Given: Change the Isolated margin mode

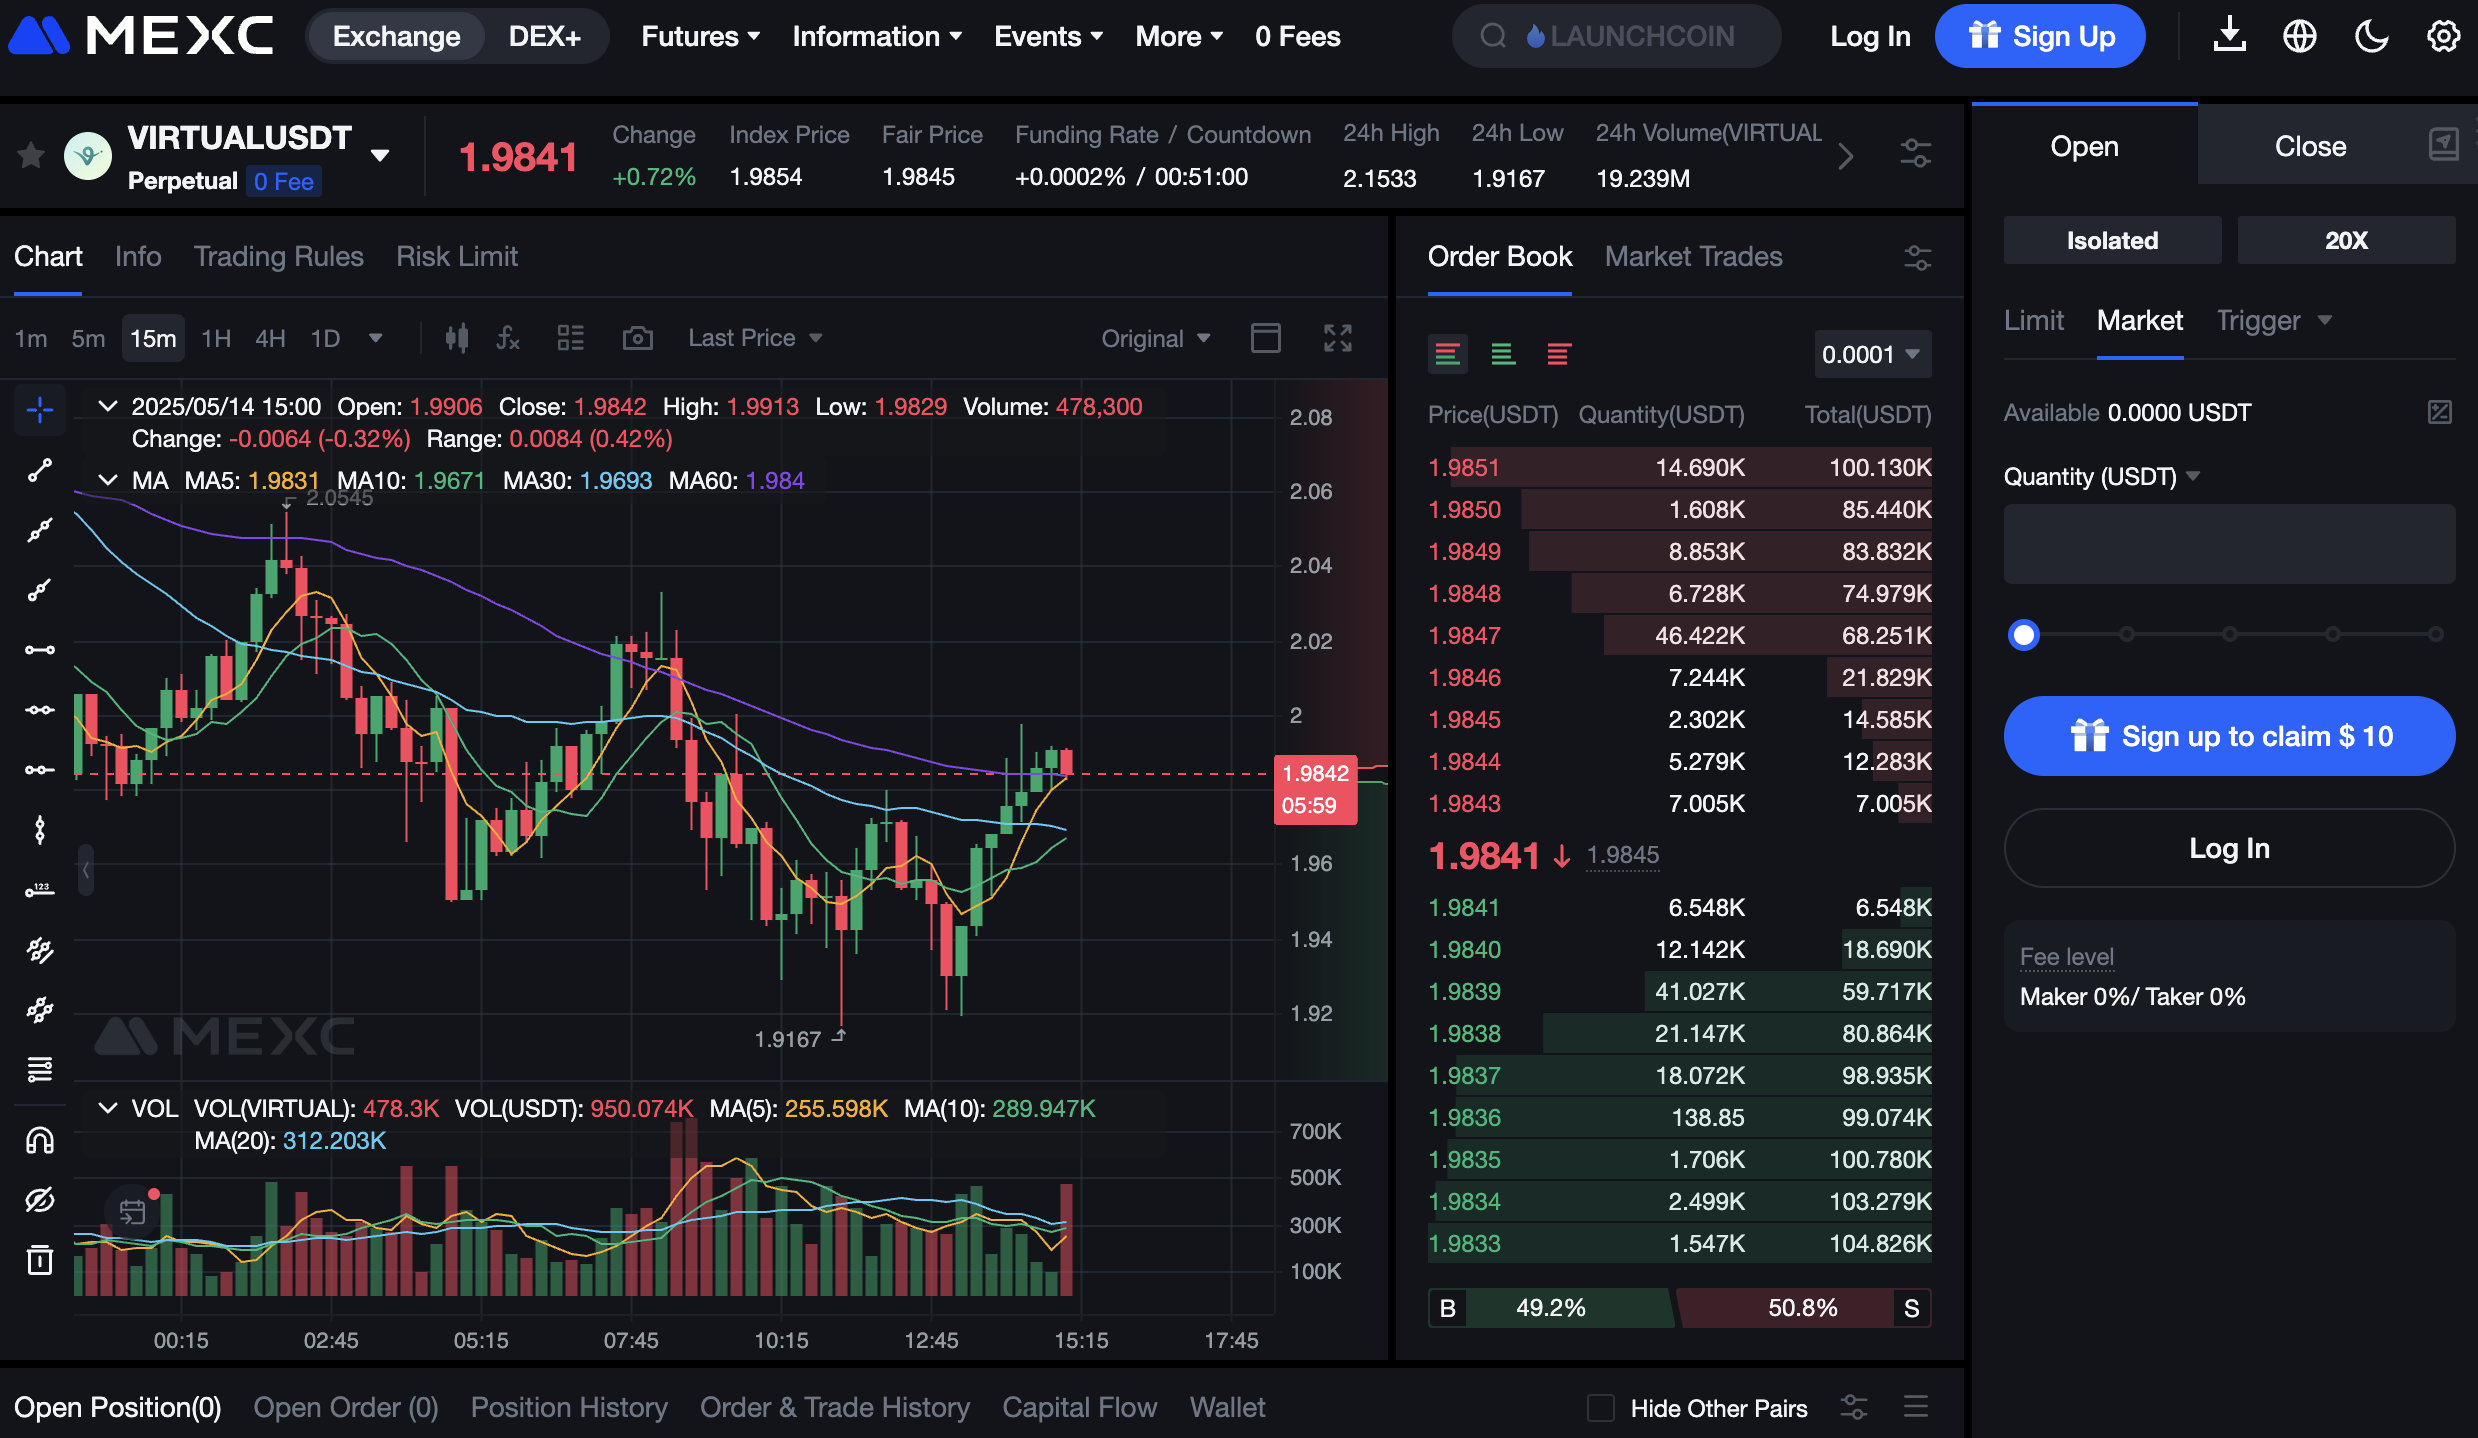Looking at the screenshot, I should coord(2112,240).
